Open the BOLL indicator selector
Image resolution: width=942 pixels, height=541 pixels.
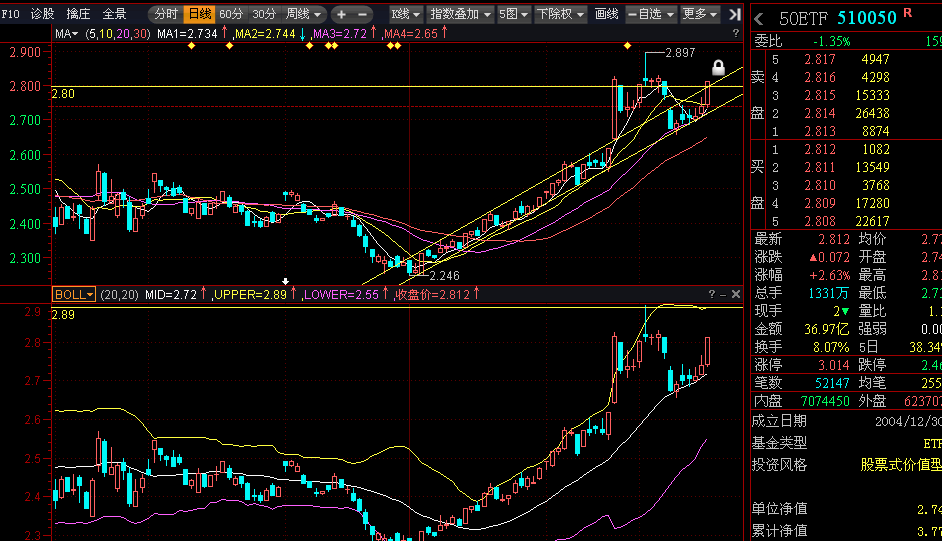tap(74, 294)
